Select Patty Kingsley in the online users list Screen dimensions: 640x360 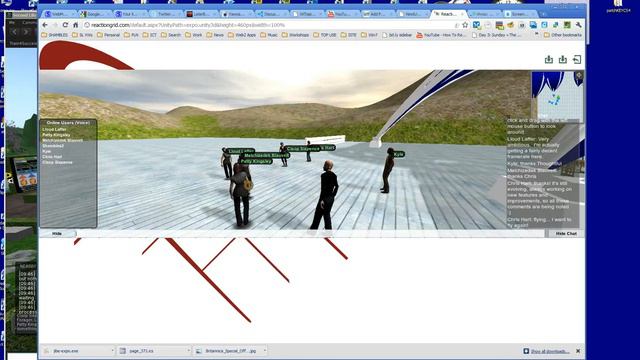(x=56, y=135)
